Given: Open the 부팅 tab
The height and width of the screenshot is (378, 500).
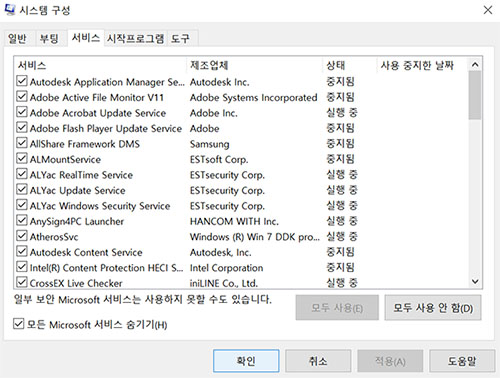Looking at the screenshot, I should coord(49,38).
